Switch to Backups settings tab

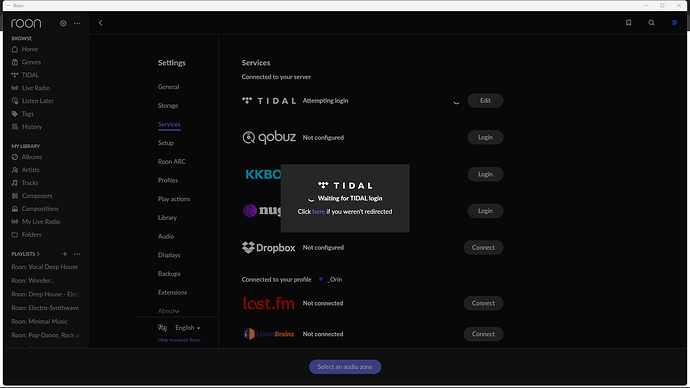[169, 274]
